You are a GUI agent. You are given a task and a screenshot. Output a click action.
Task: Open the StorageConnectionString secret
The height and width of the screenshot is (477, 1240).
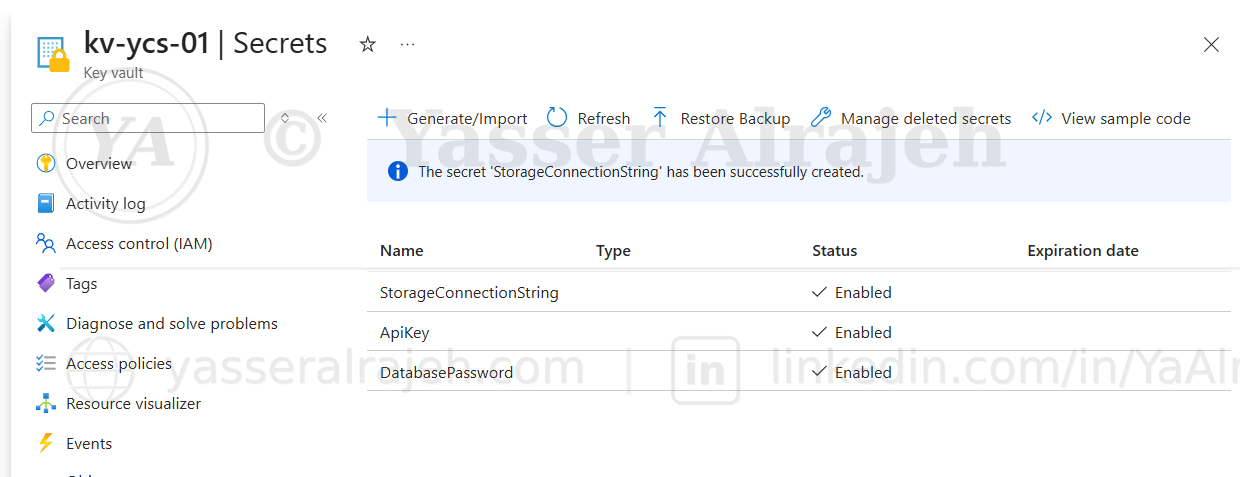tap(469, 293)
